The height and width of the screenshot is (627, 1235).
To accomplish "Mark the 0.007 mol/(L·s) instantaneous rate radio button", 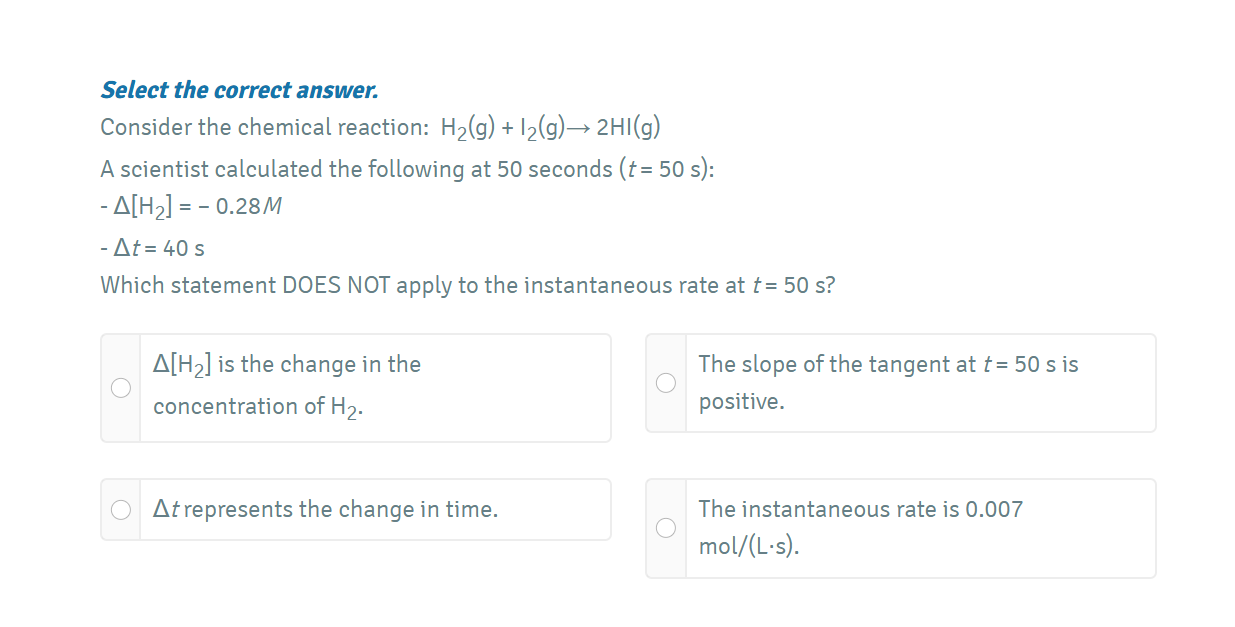I will pos(666,528).
